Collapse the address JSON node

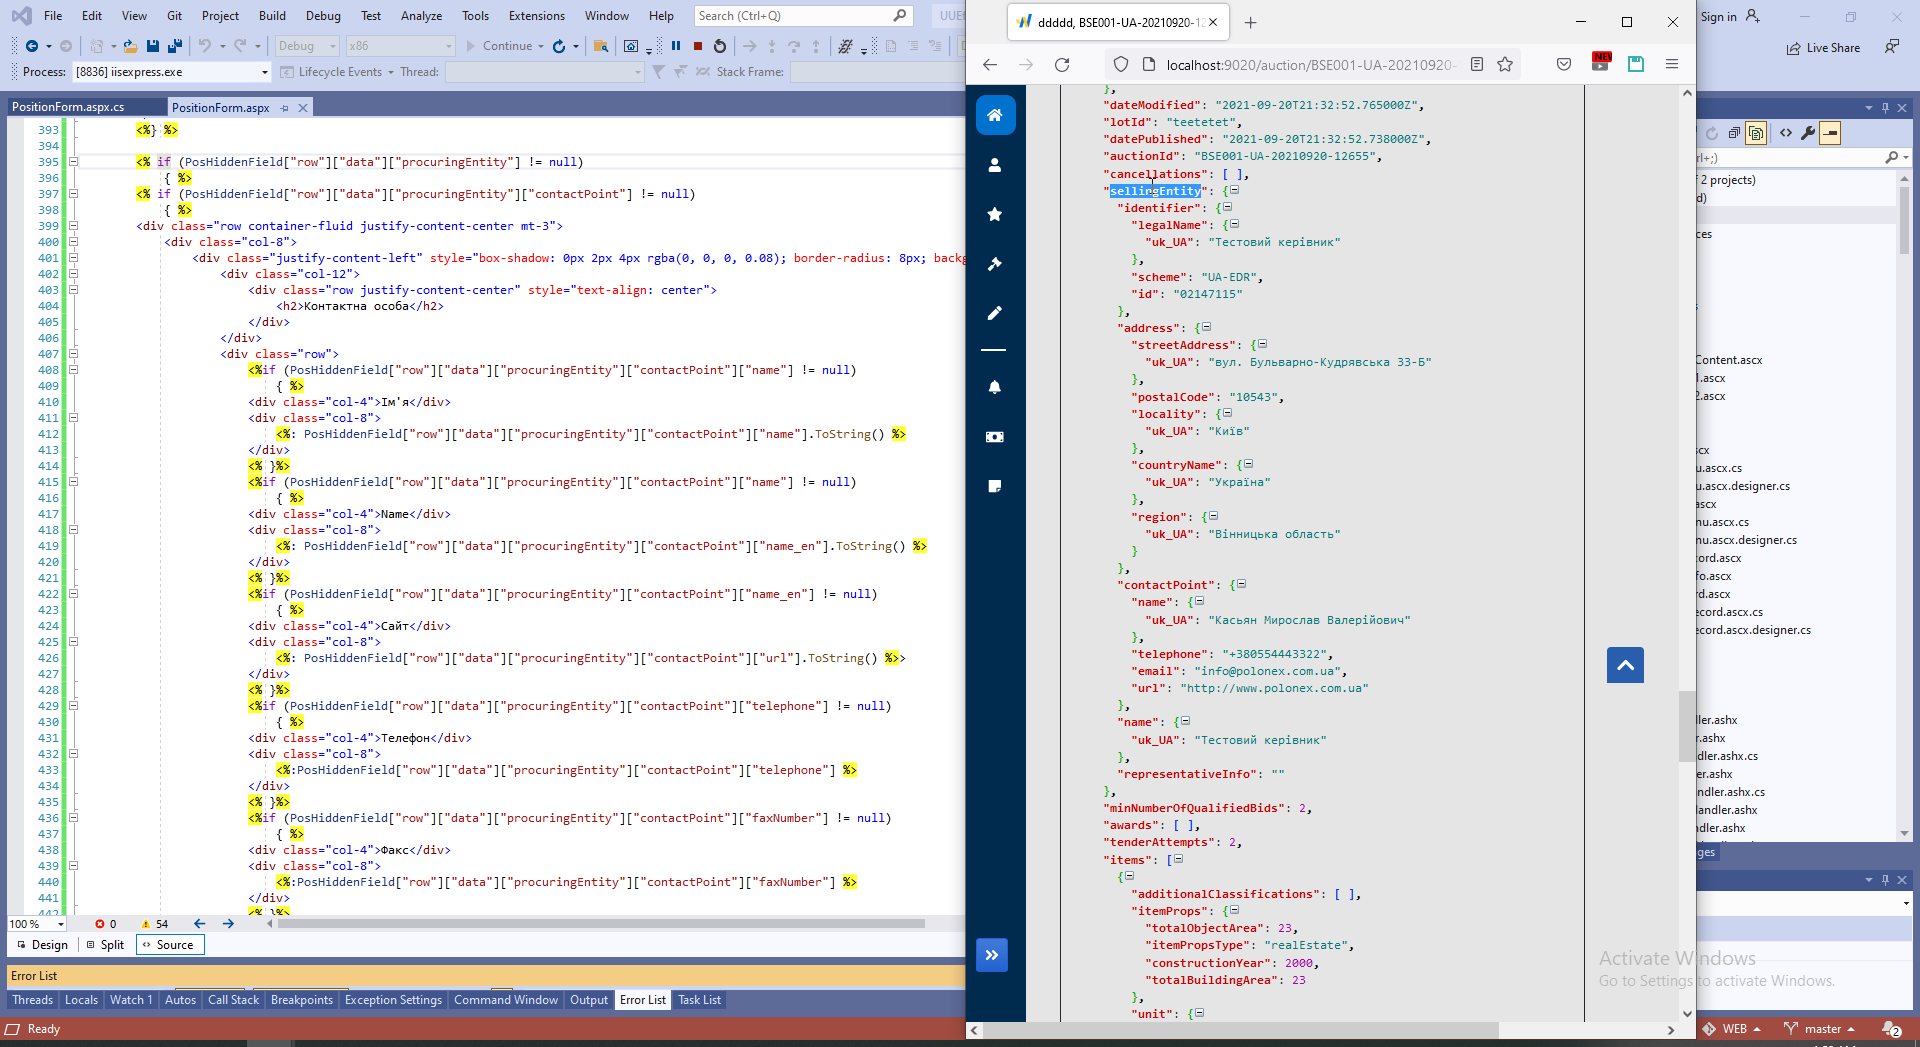coord(1207,327)
